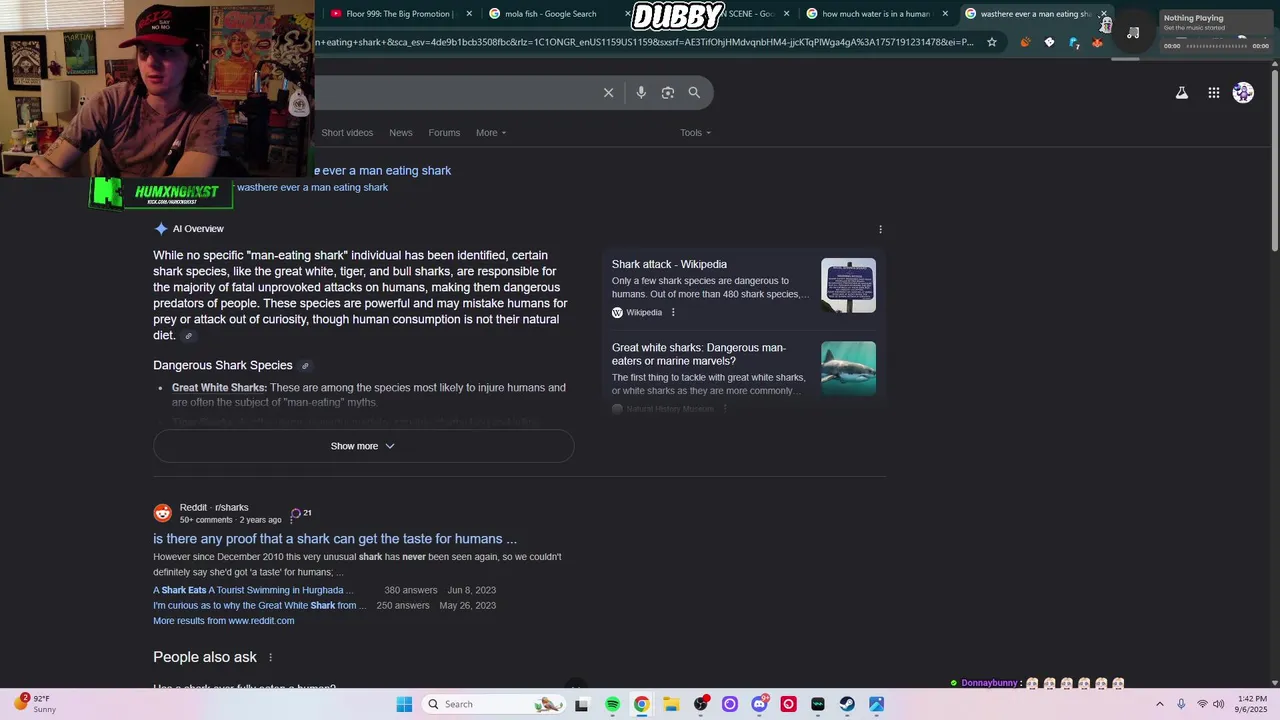The image size is (1280, 720).
Task: Show hidden tray icons chevron
Action: (1160, 704)
